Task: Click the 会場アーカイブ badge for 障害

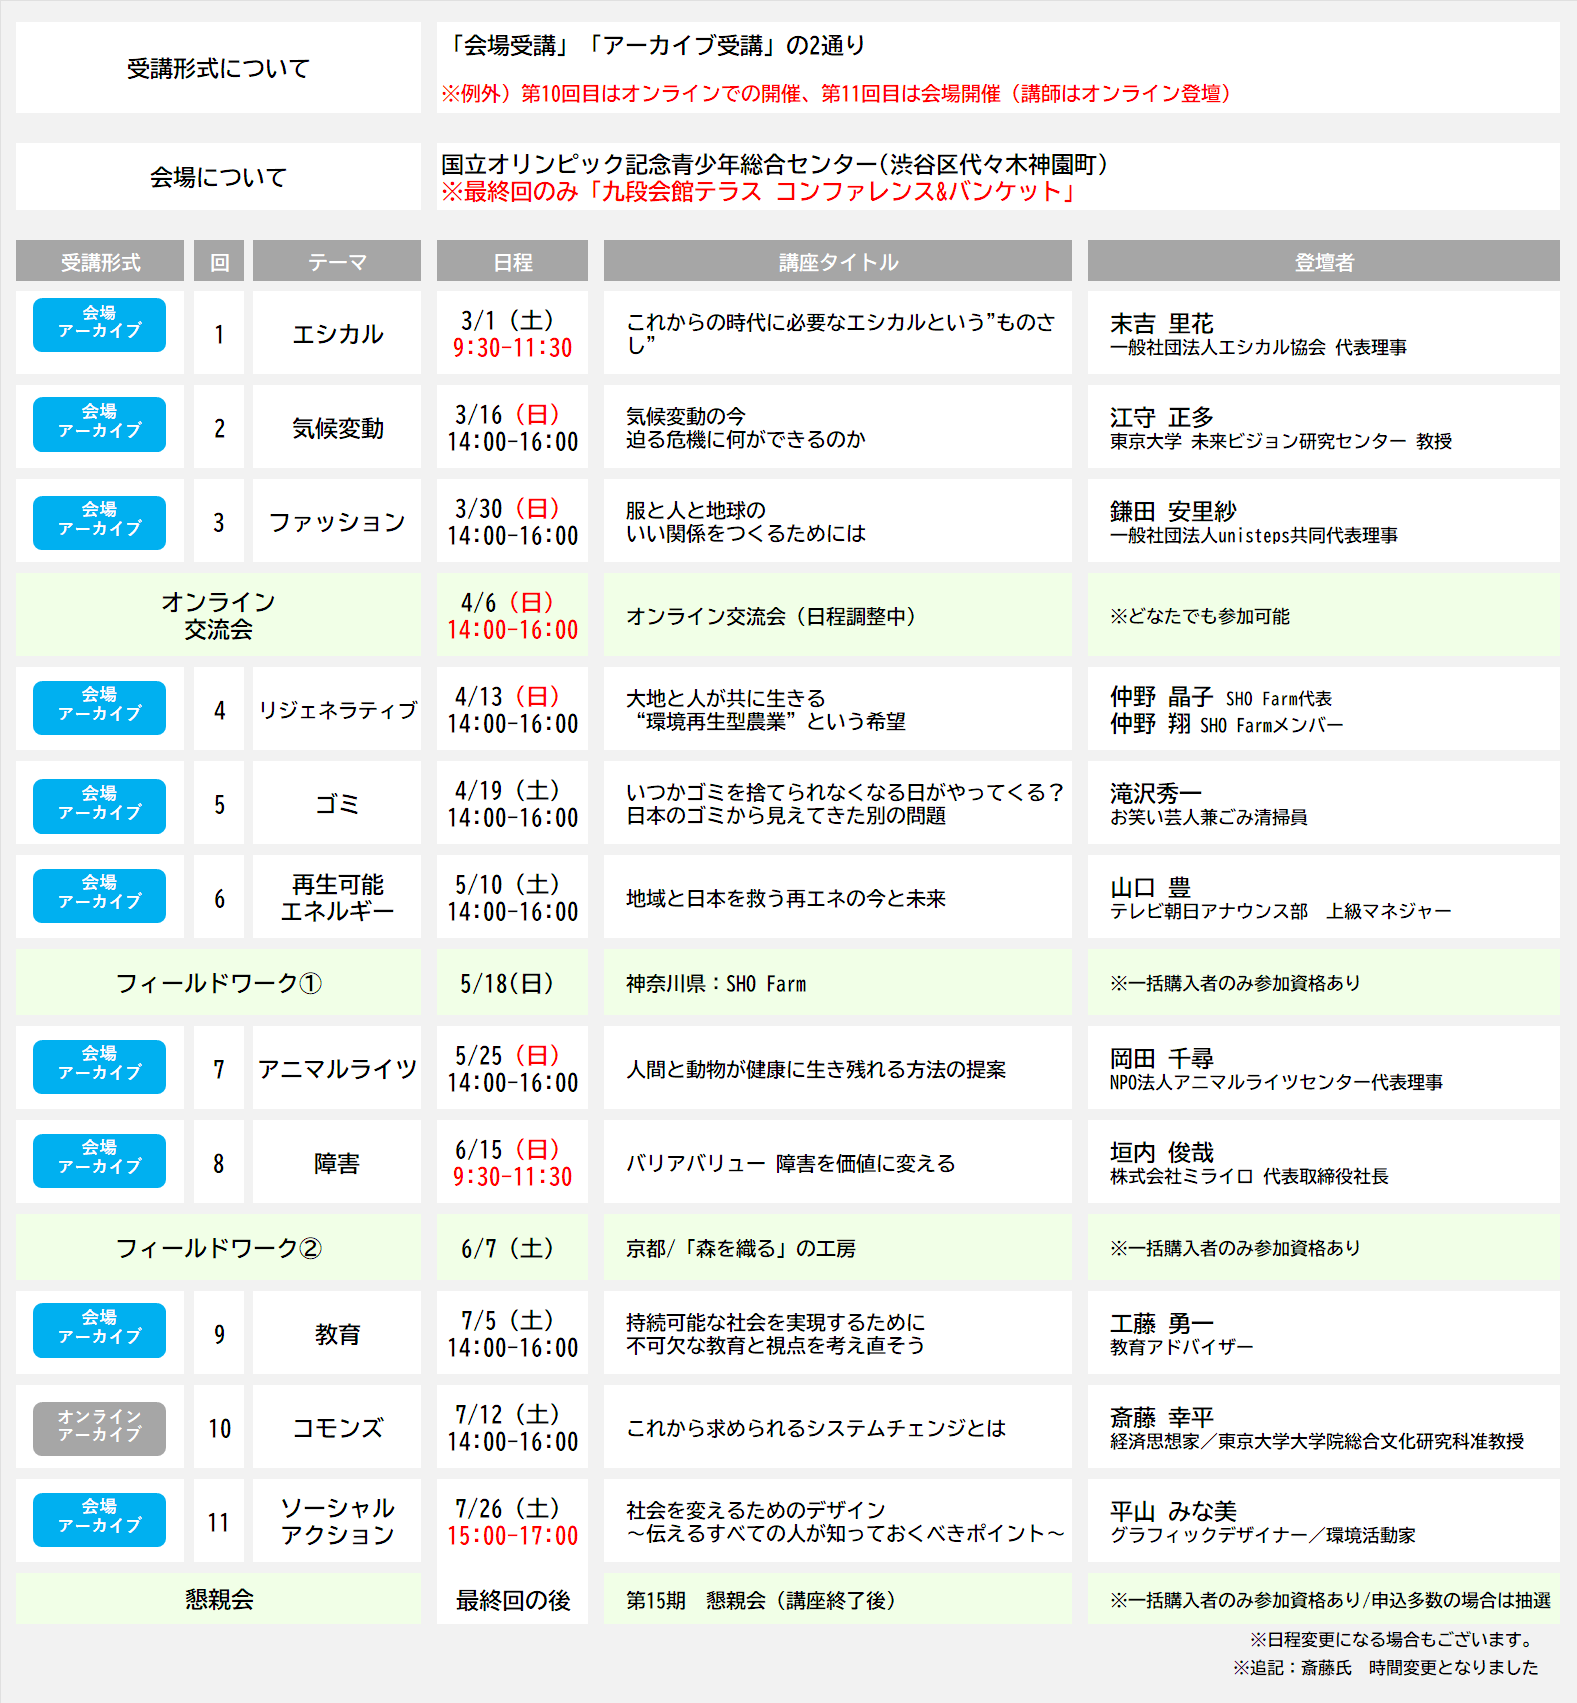Action: coord(99,1160)
